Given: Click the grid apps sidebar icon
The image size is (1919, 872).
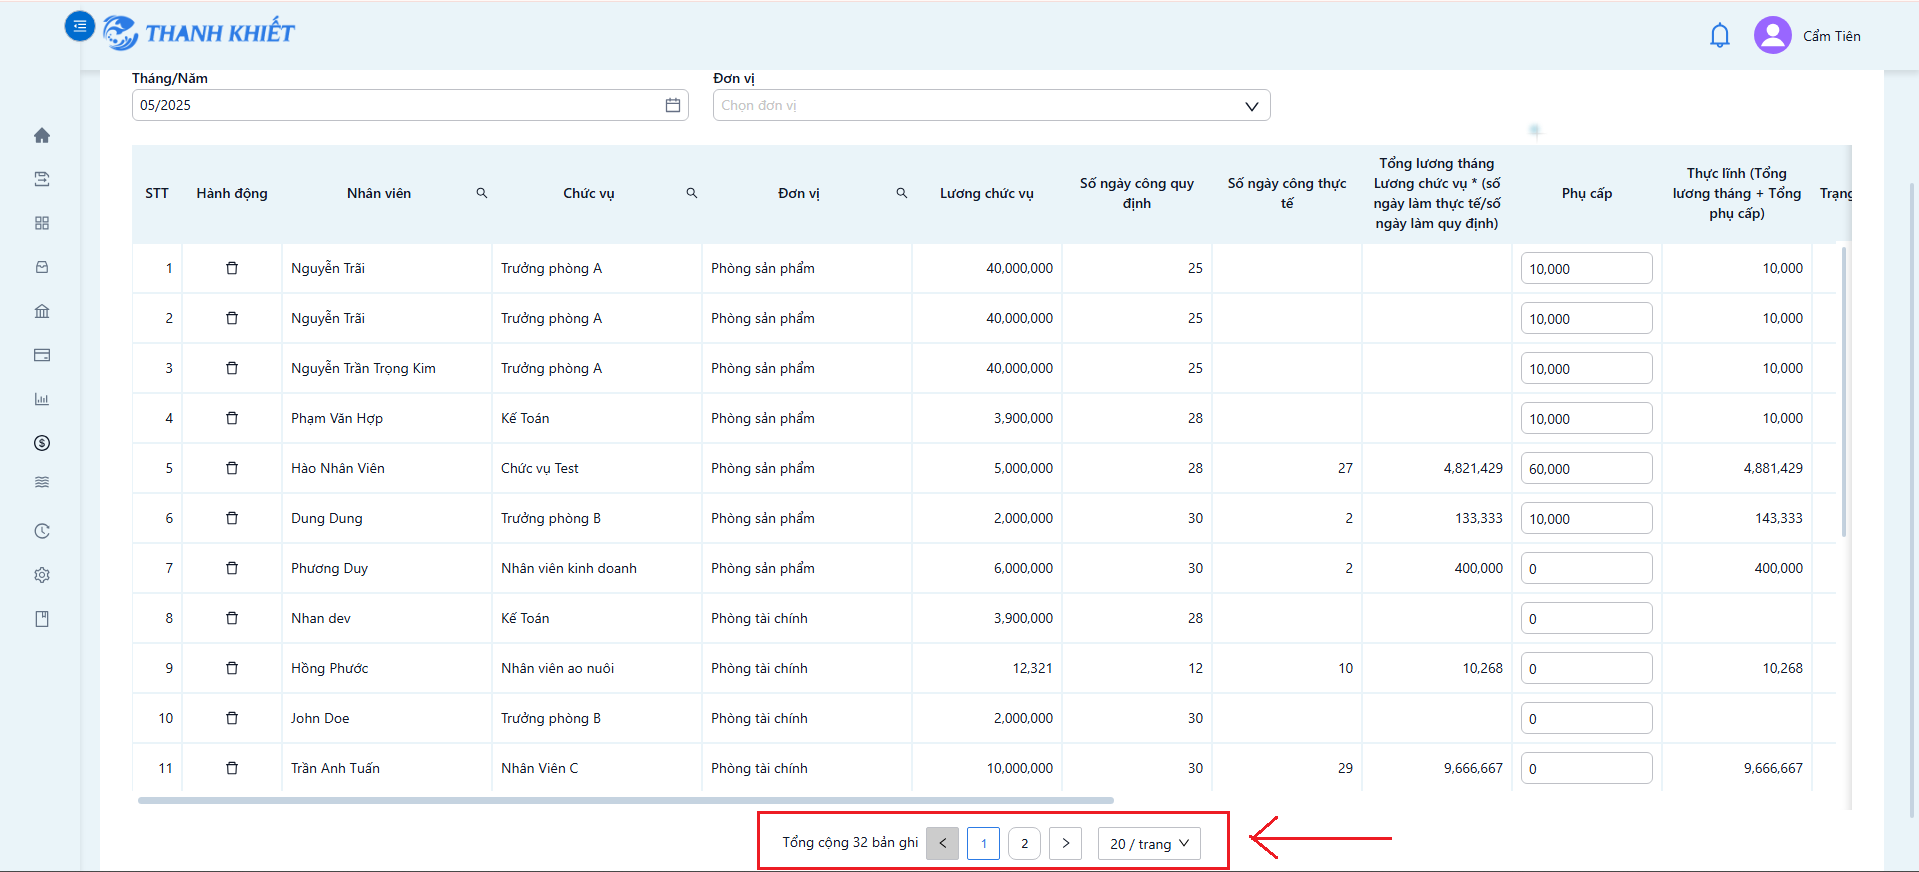Looking at the screenshot, I should tap(42, 223).
